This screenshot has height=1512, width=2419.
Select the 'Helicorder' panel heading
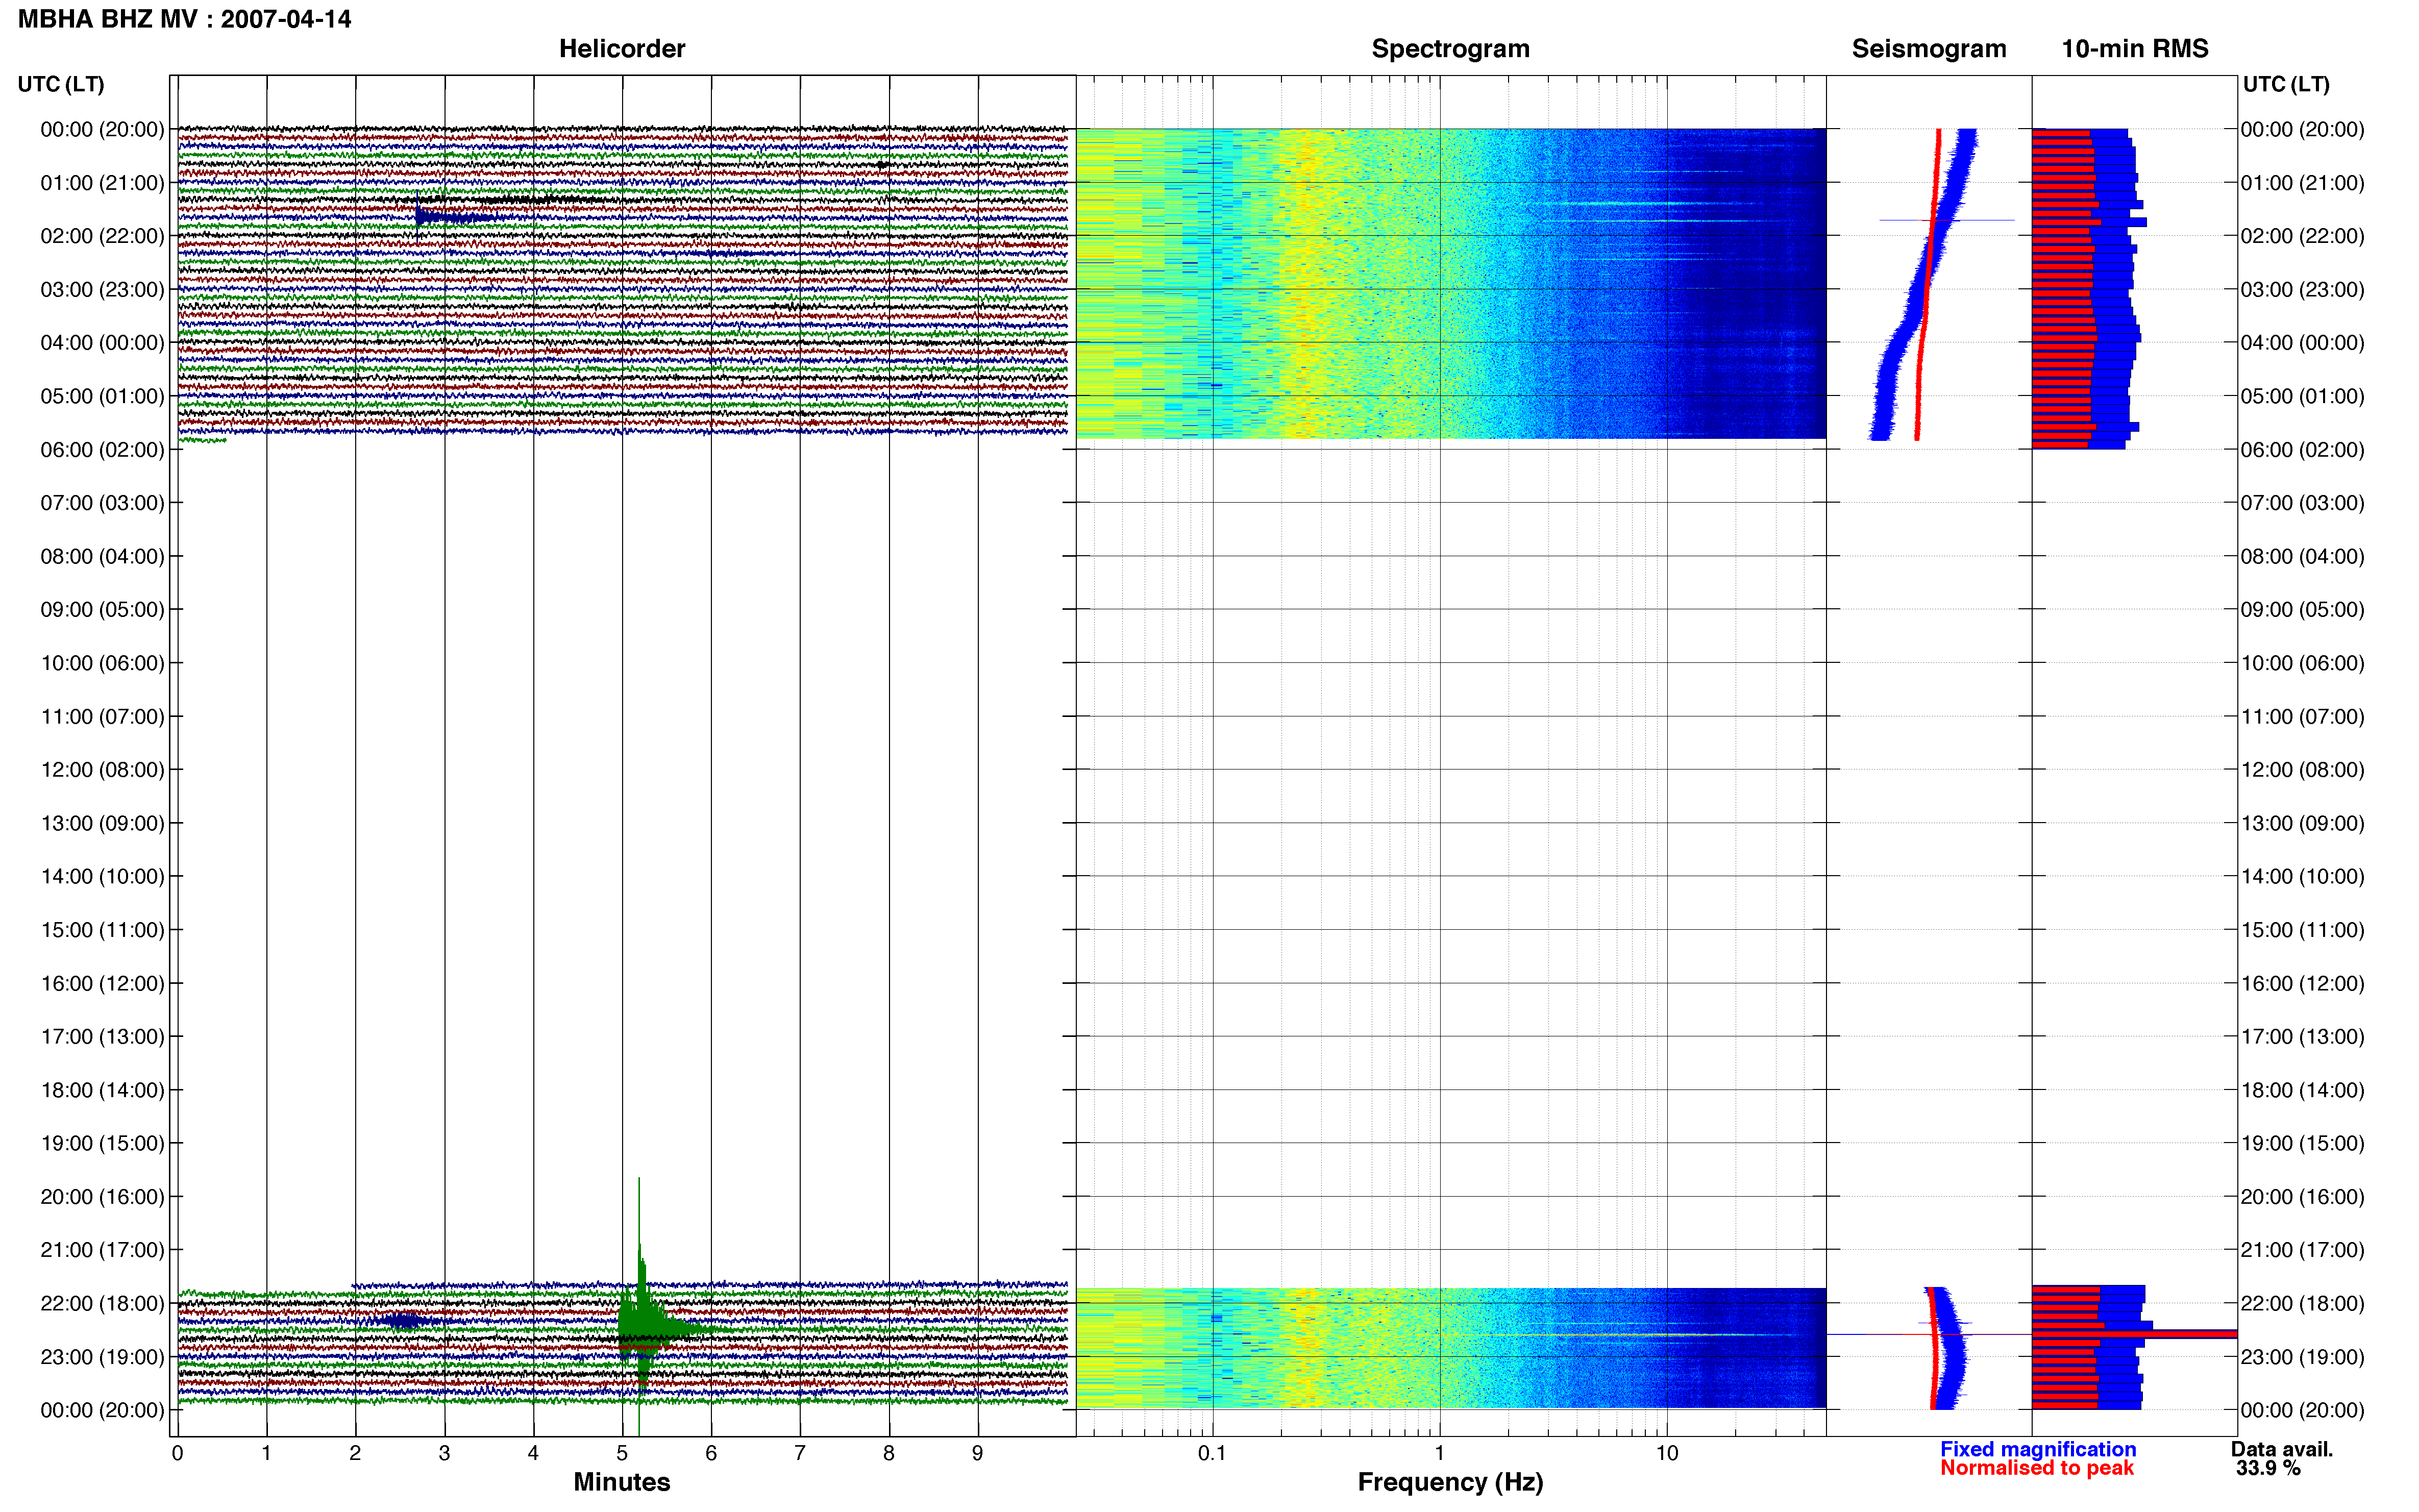(x=621, y=48)
